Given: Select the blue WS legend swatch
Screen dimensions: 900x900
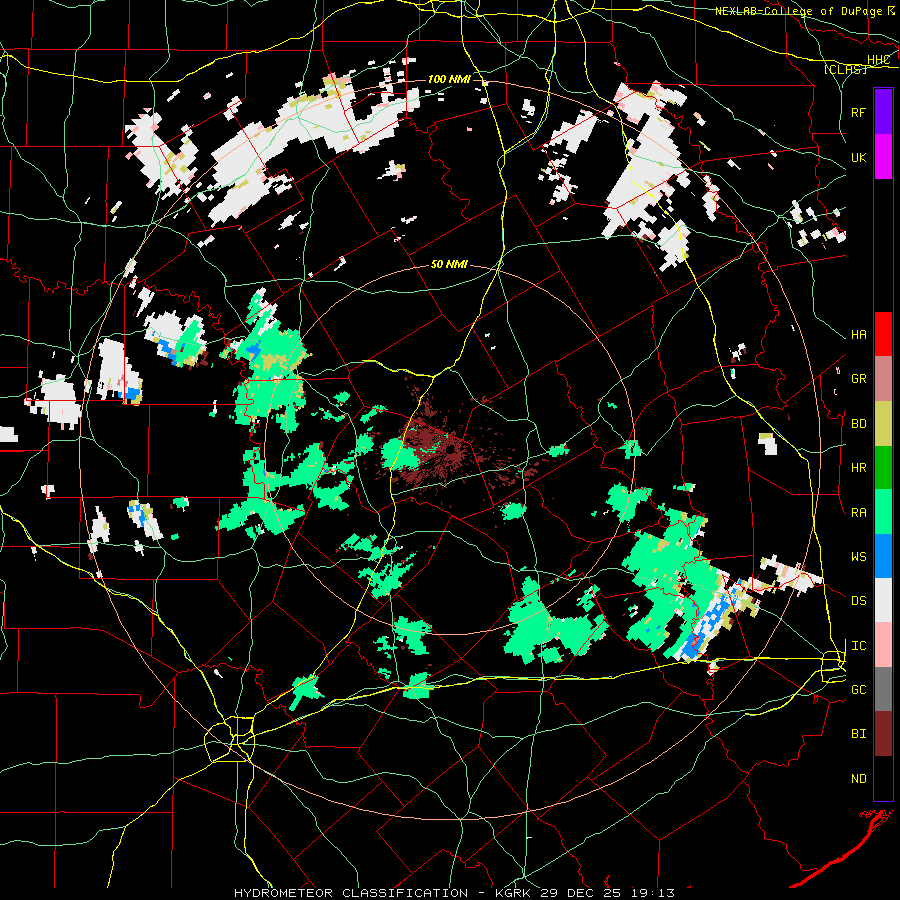Looking at the screenshot, I should point(883,556).
